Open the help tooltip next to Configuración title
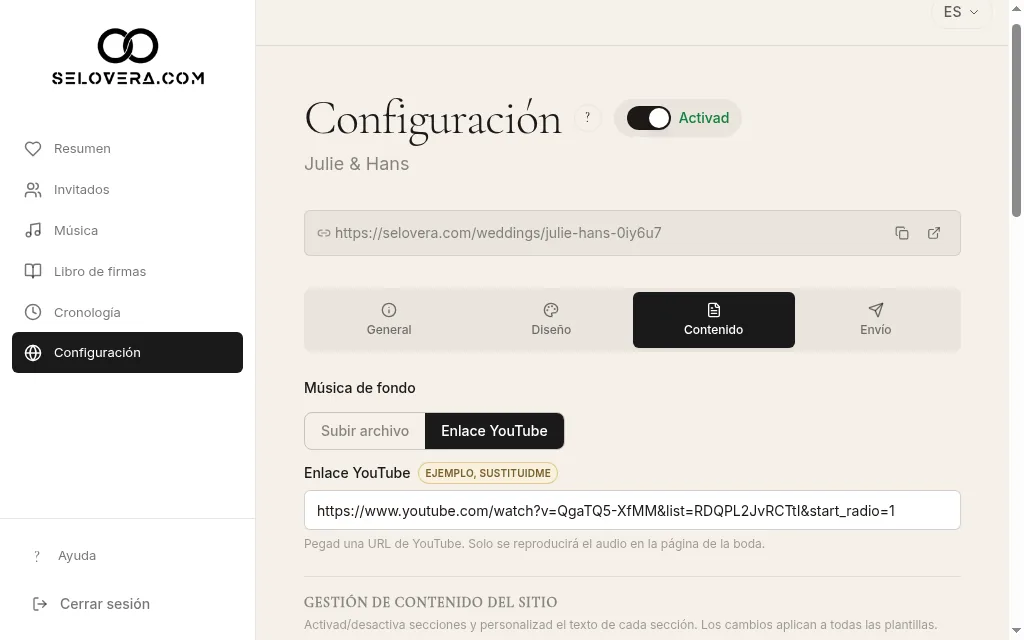The image size is (1024, 640). point(587,118)
